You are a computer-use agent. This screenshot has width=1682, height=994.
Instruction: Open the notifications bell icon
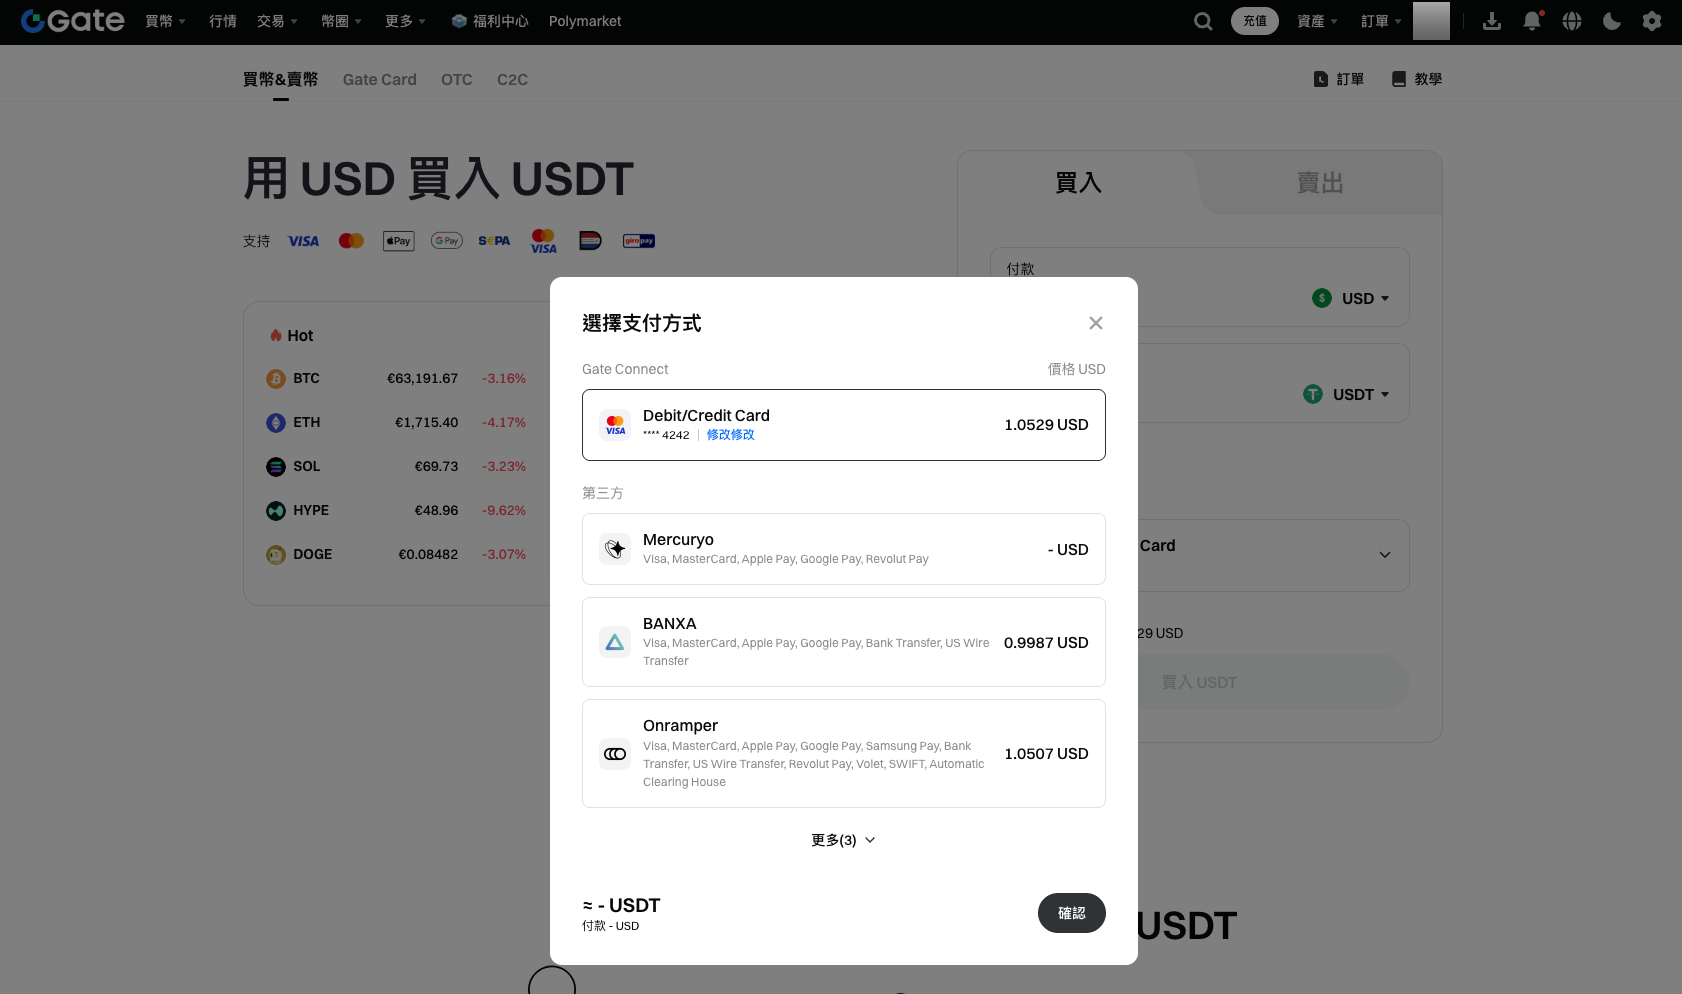(1532, 21)
